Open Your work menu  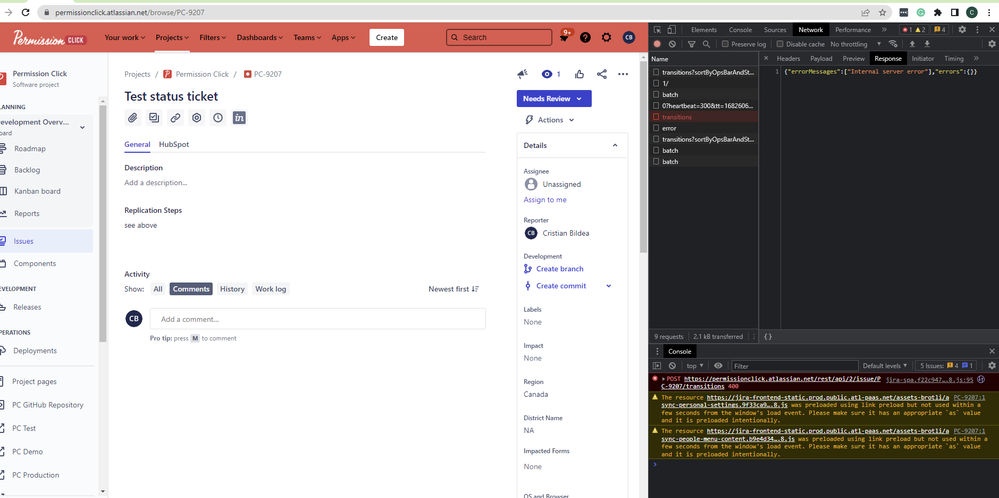click(x=125, y=38)
